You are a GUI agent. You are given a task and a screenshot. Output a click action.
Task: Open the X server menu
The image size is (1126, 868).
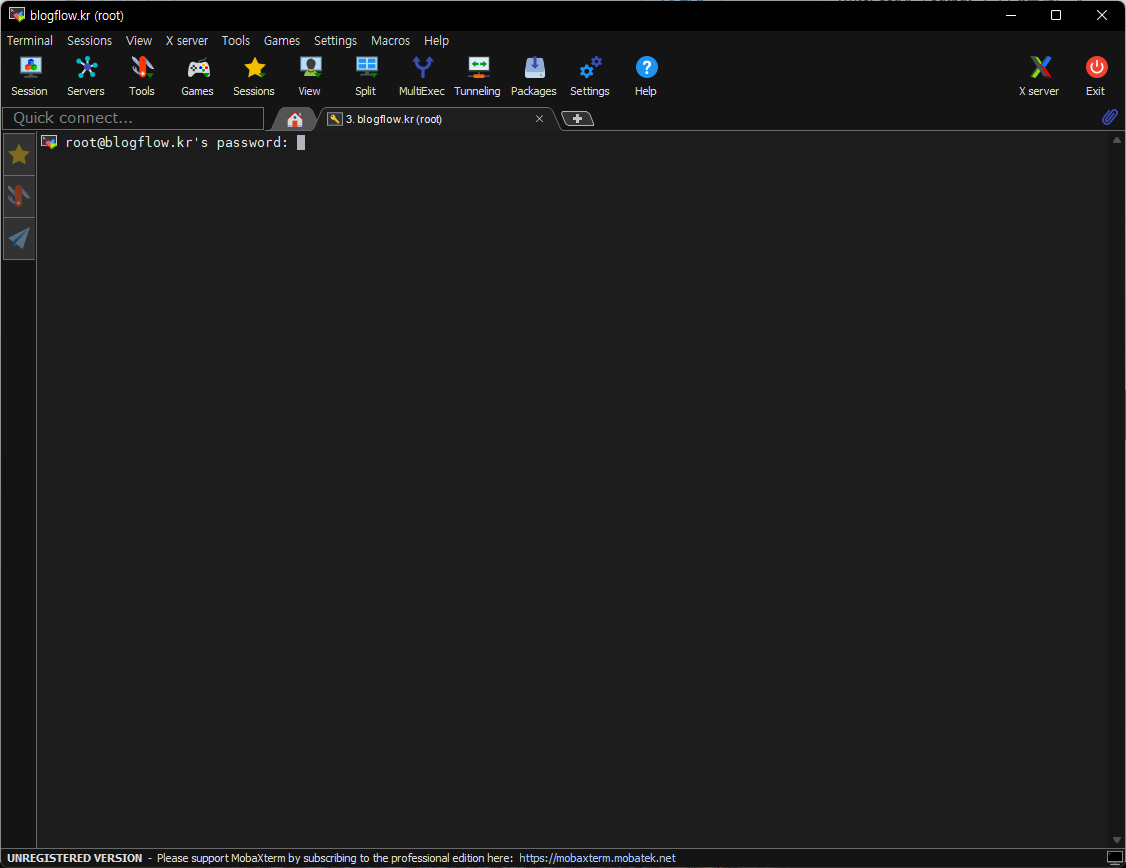(187, 40)
